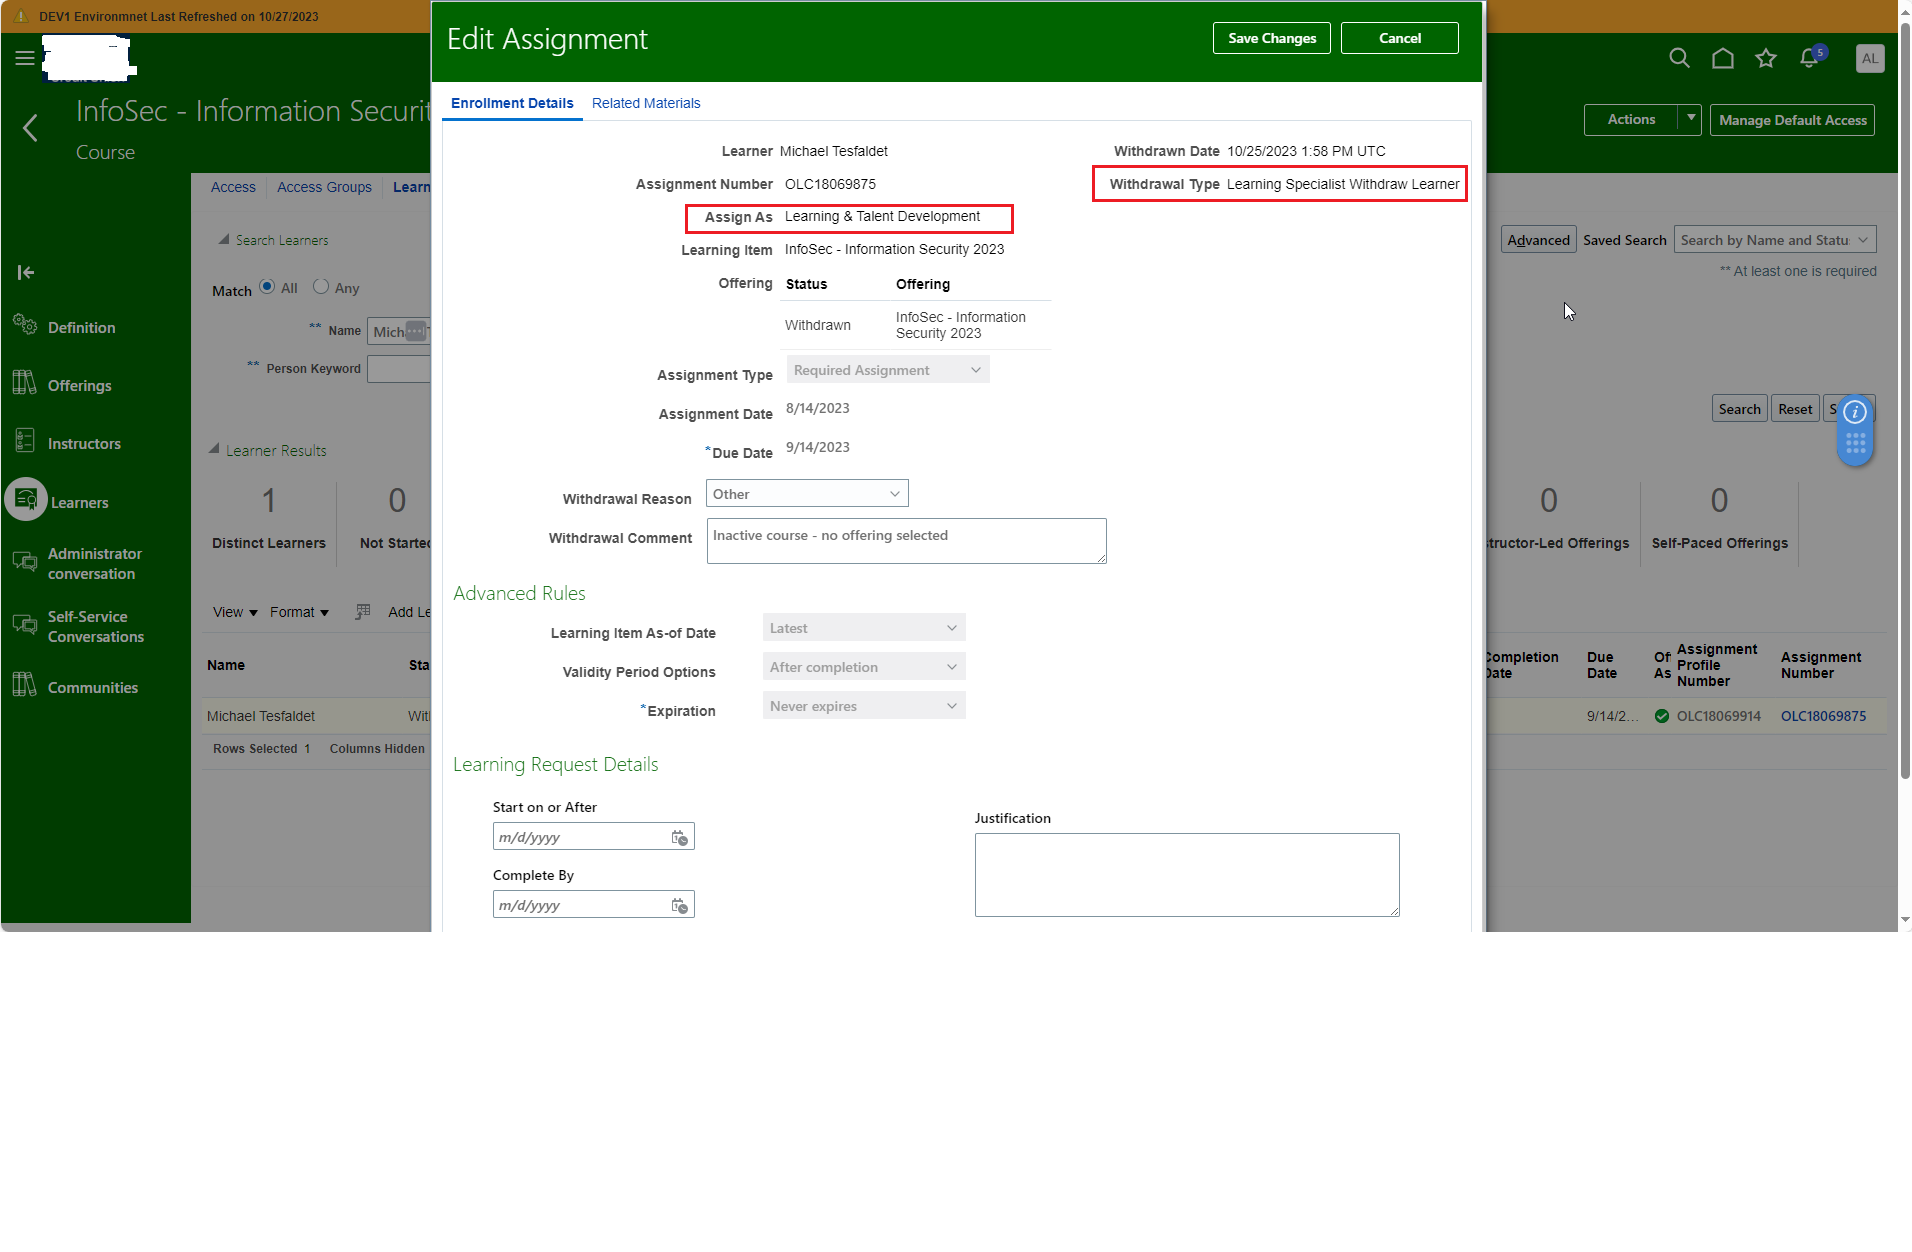Select the Any match radio button
Screen dimensions: 1912x1252
point(321,287)
